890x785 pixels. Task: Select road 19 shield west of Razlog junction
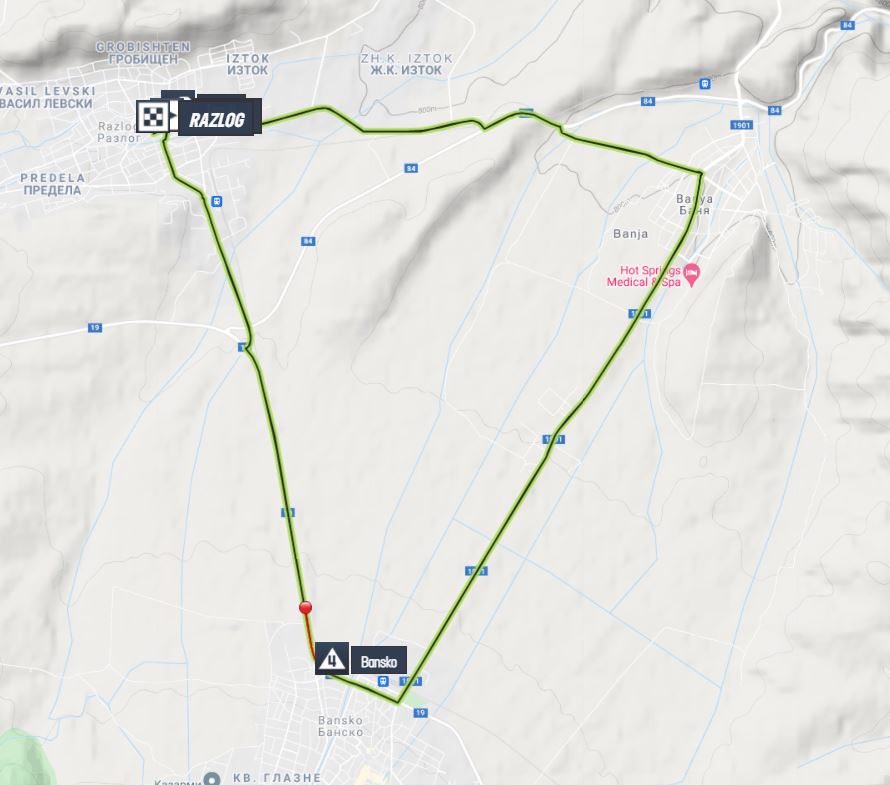click(x=95, y=328)
